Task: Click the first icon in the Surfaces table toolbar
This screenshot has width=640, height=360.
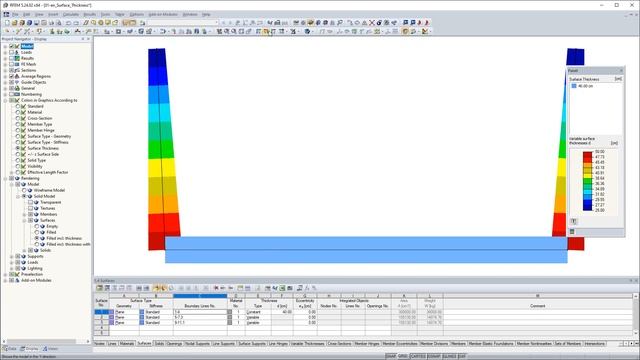Action: pyautogui.click(x=99, y=288)
